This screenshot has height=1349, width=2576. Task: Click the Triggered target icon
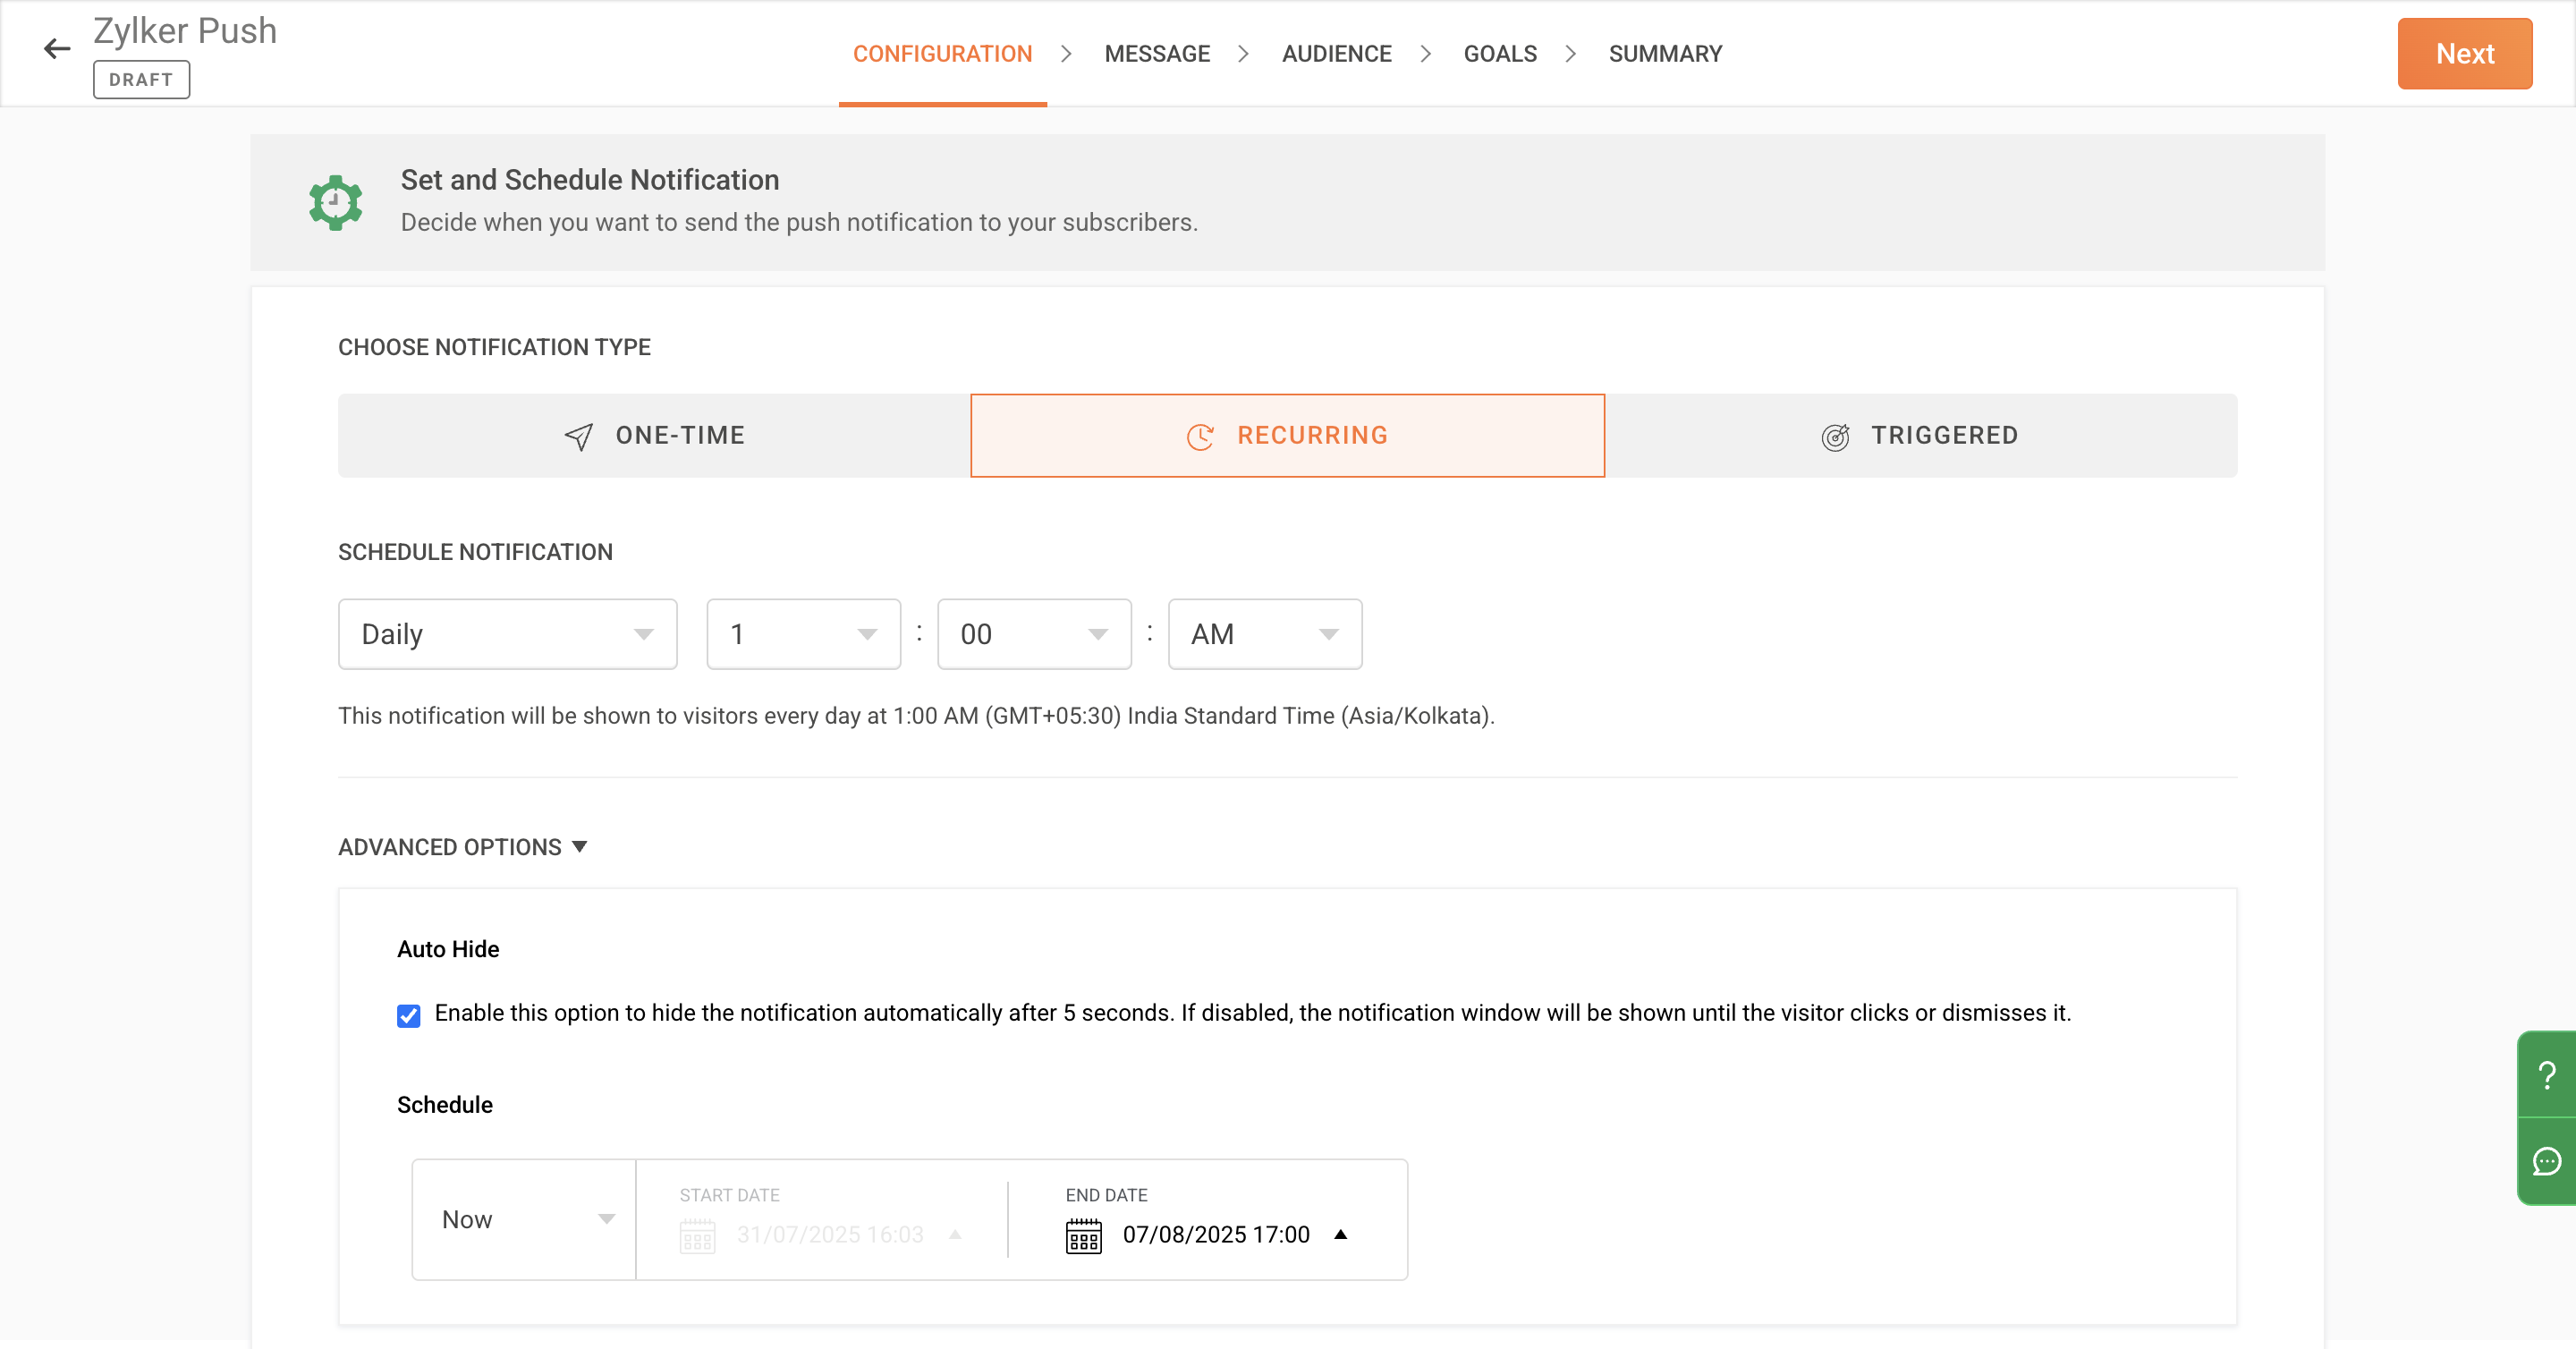(x=1835, y=437)
